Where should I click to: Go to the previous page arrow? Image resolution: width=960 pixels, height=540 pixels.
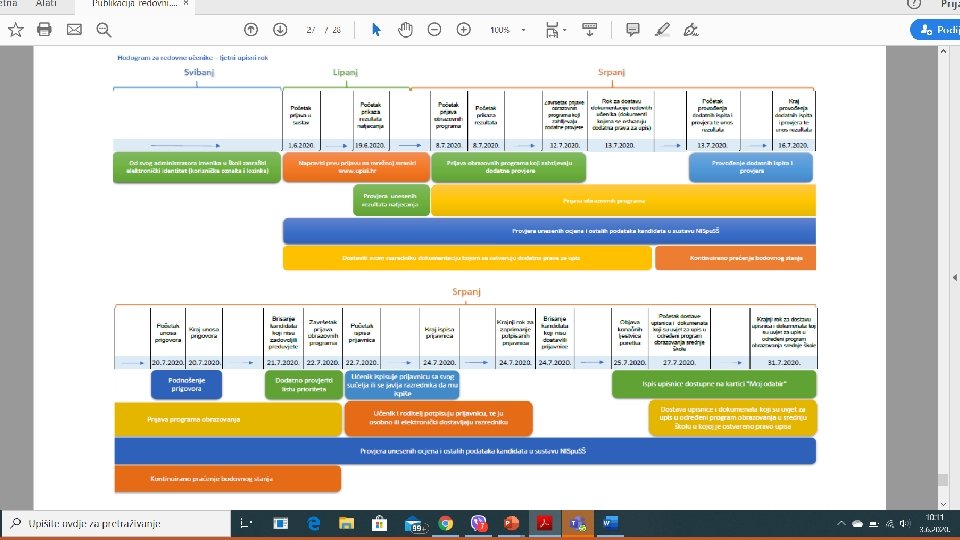tap(250, 29)
